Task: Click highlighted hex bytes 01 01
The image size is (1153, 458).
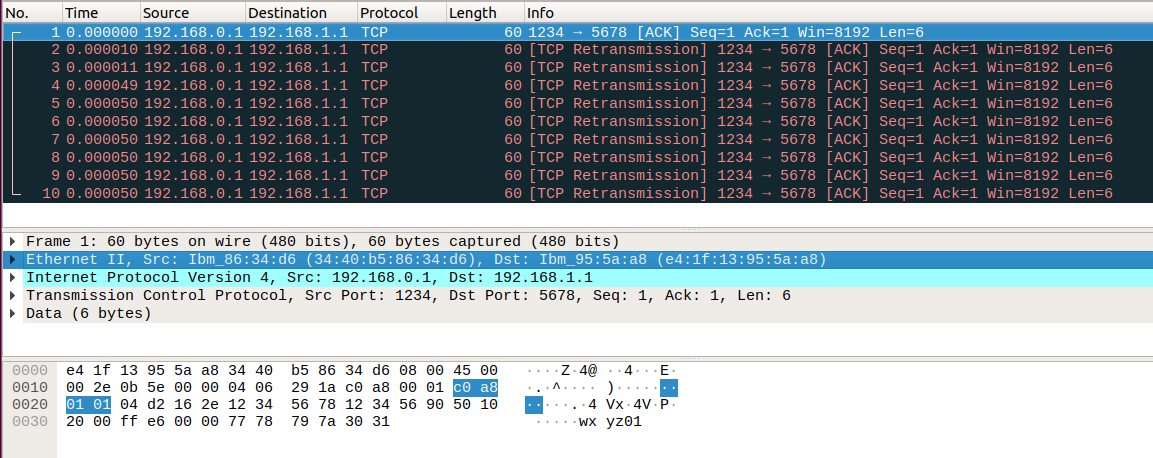Action: click(88, 405)
